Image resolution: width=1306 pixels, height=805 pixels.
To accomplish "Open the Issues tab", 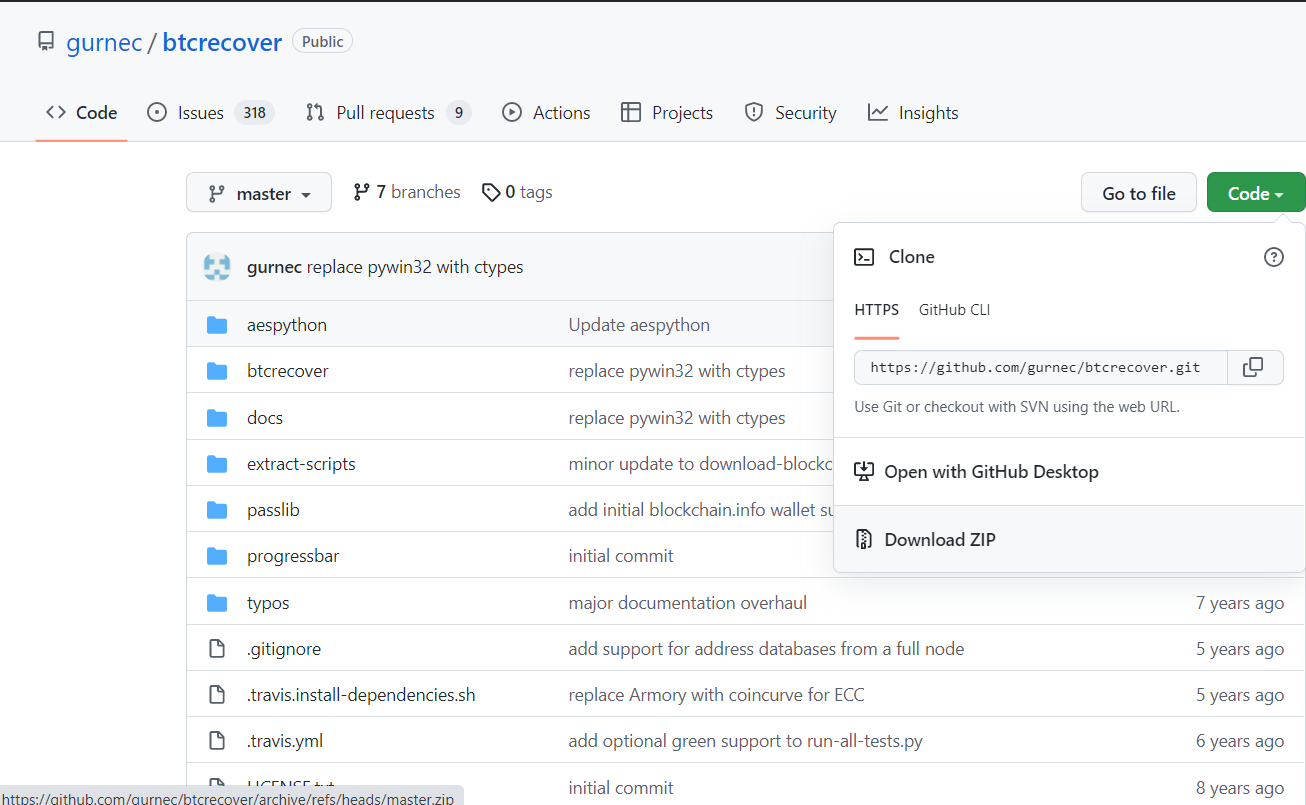I will pos(210,113).
